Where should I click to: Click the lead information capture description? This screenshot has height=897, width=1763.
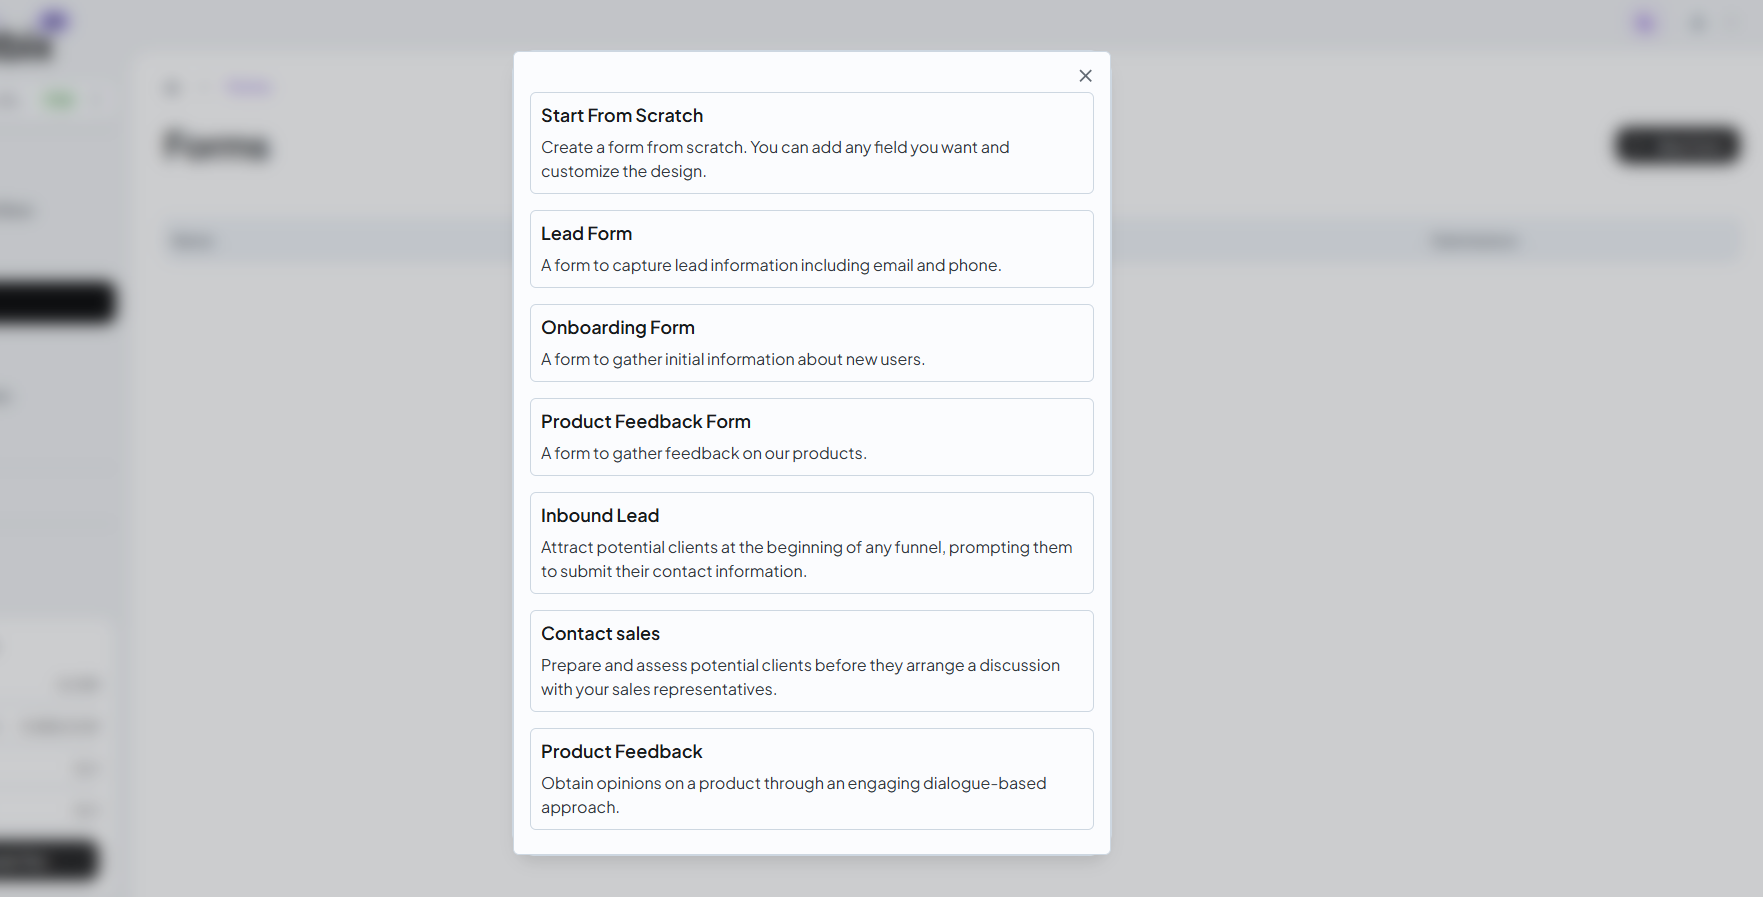tap(770, 266)
